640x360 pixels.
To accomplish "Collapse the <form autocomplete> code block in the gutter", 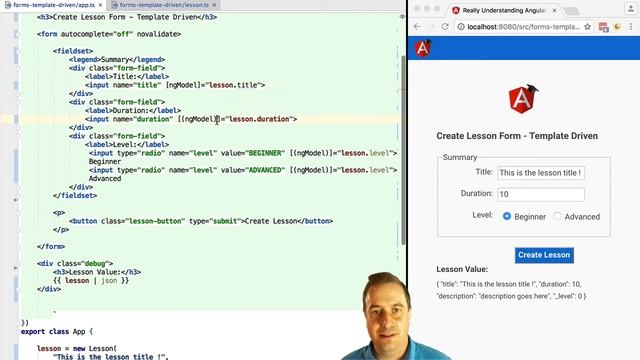I will [x=18, y=34].
